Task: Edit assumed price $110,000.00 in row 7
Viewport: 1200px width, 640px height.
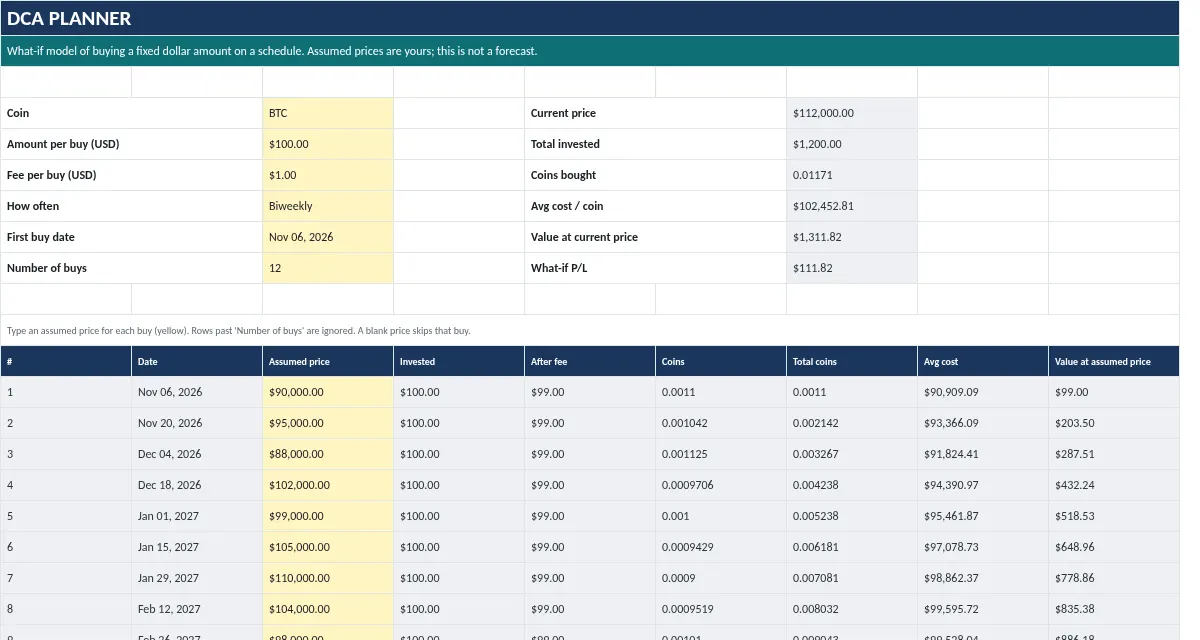Action: pos(328,578)
